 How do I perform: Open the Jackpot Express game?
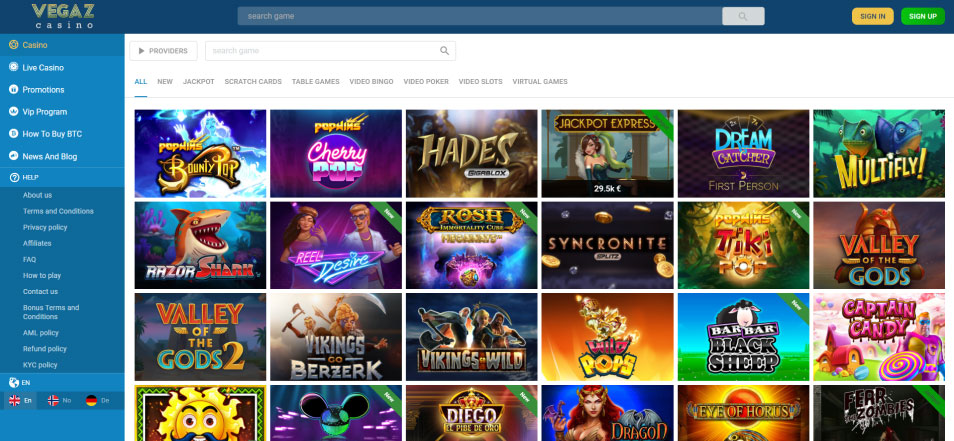point(607,154)
